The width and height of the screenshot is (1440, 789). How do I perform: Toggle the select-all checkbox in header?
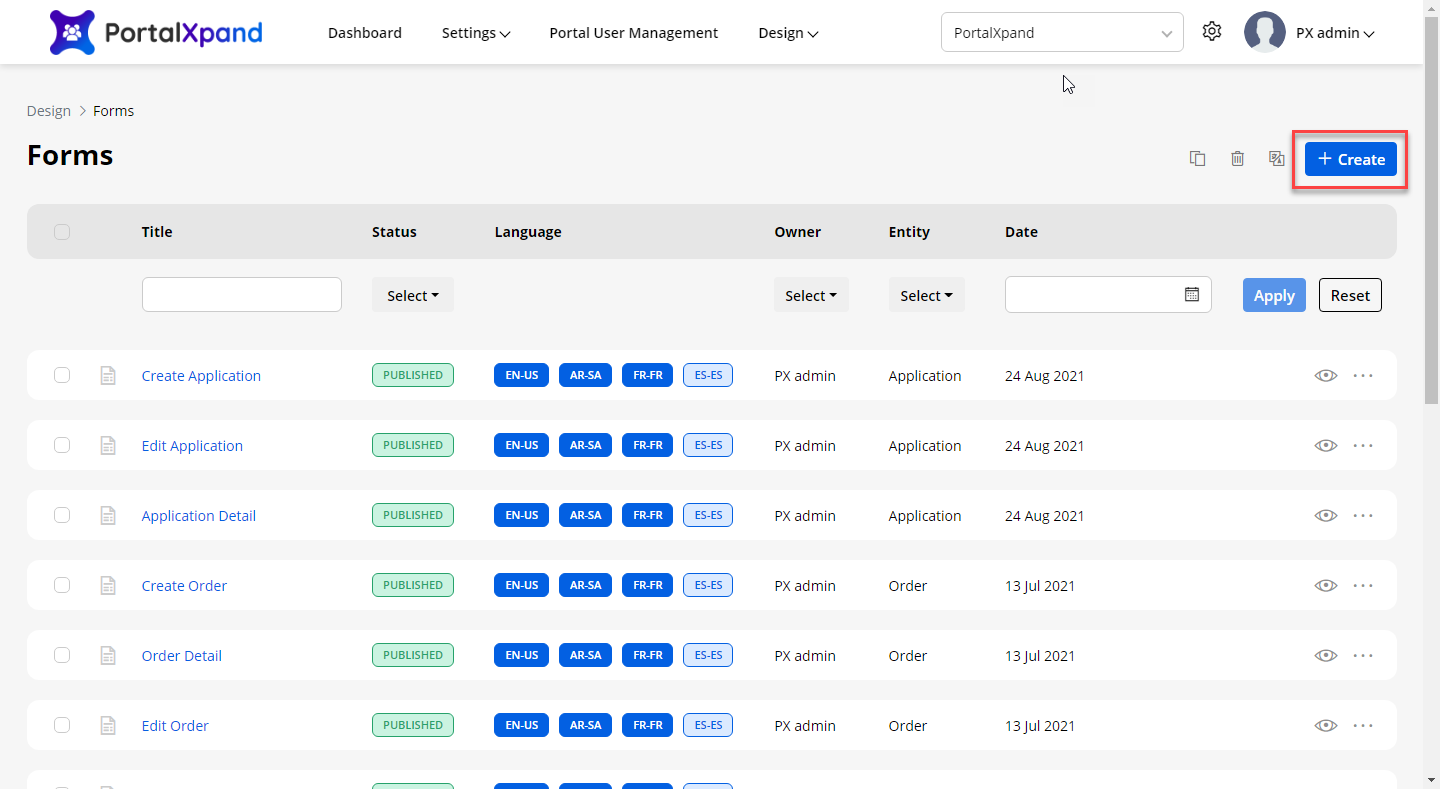pyautogui.click(x=62, y=232)
